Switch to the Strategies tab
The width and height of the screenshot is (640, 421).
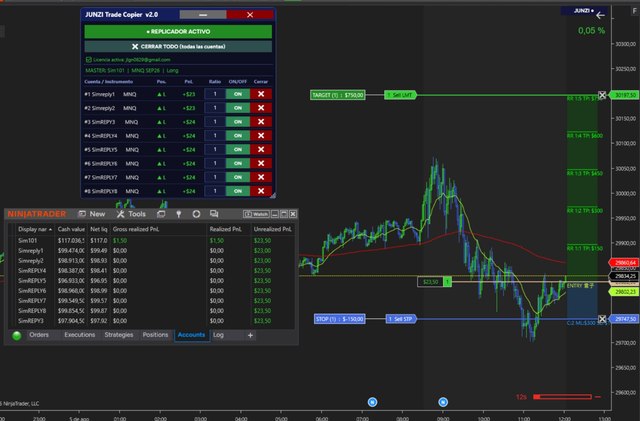click(x=119, y=335)
